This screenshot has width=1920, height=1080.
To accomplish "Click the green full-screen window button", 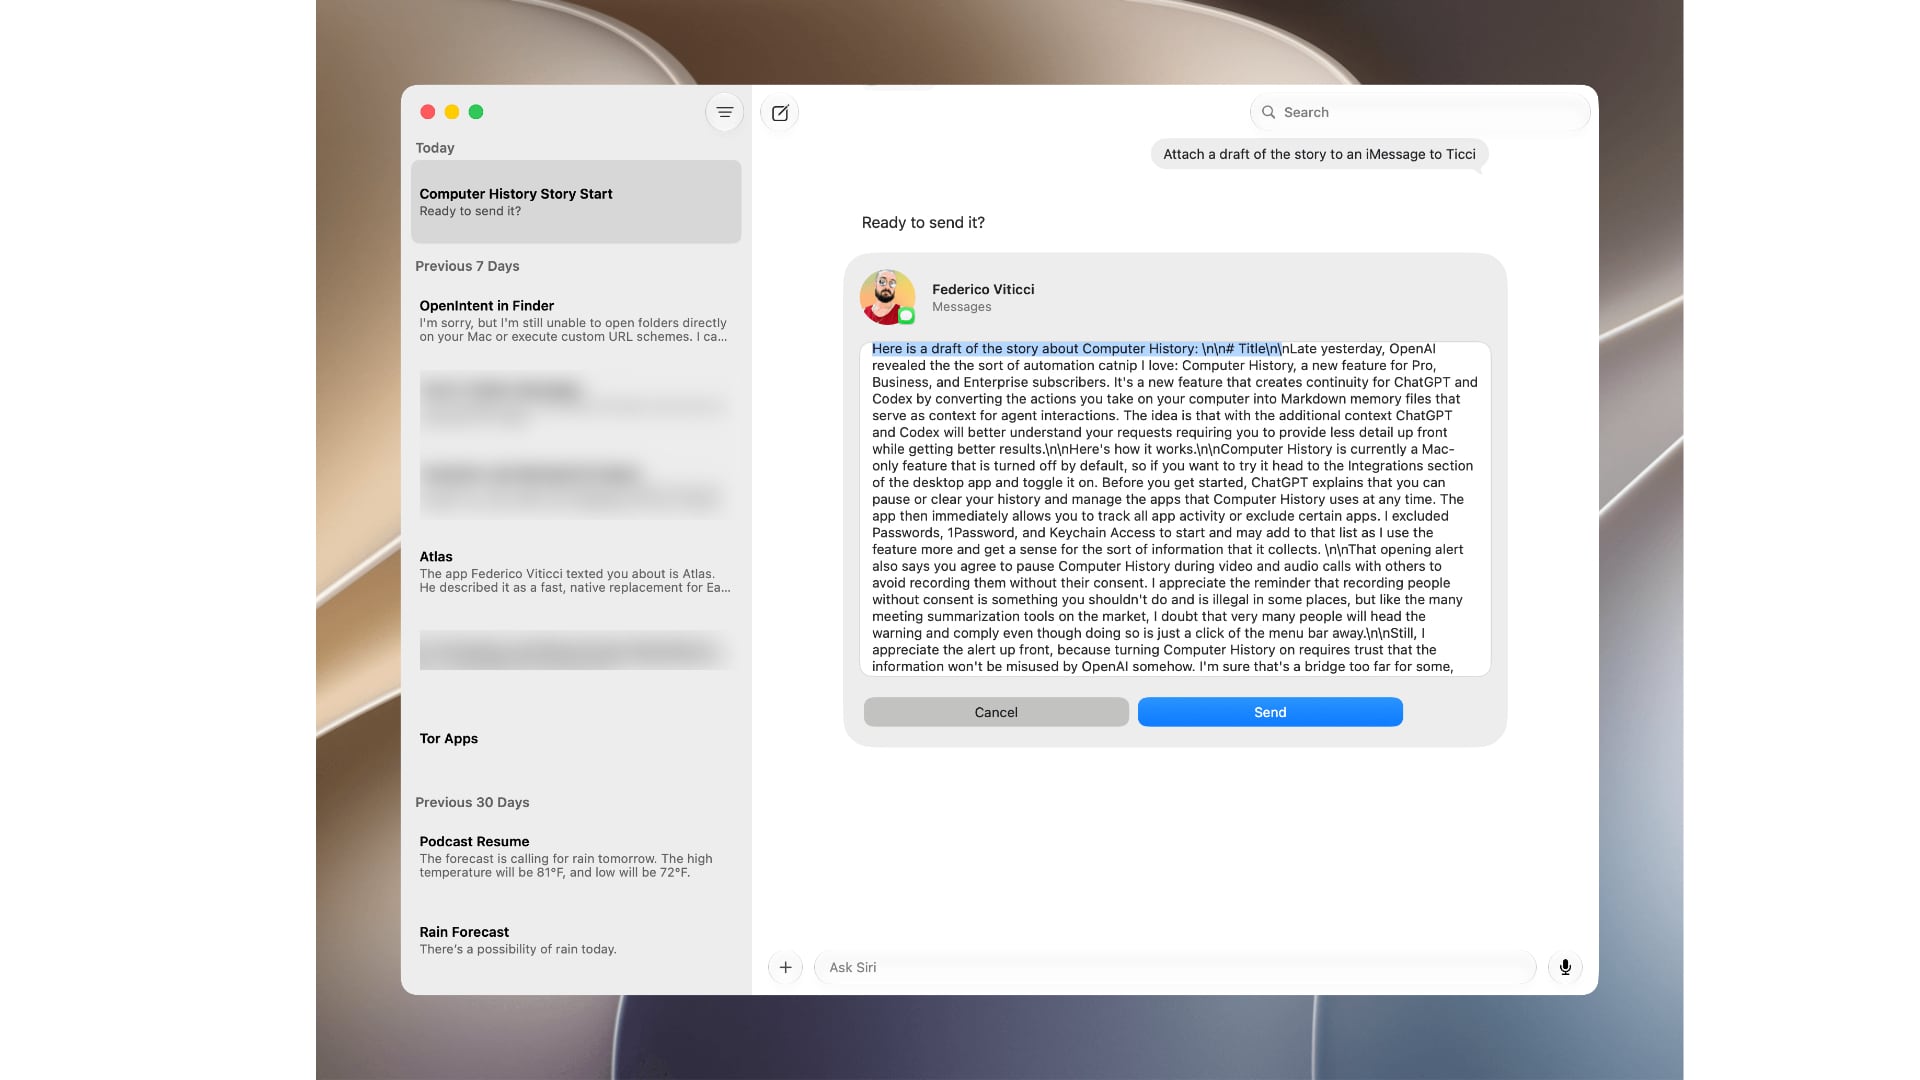I will pyautogui.click(x=476, y=112).
